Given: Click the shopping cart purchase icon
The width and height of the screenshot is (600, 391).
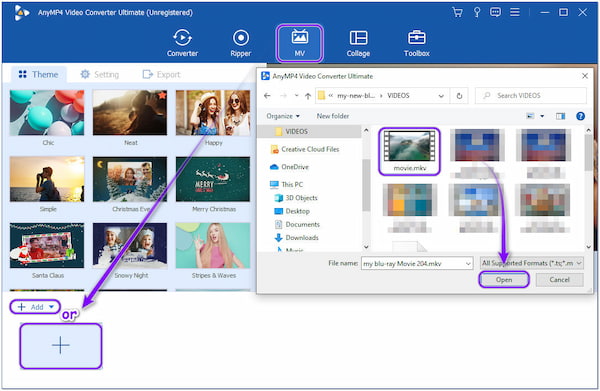Looking at the screenshot, I should [457, 12].
